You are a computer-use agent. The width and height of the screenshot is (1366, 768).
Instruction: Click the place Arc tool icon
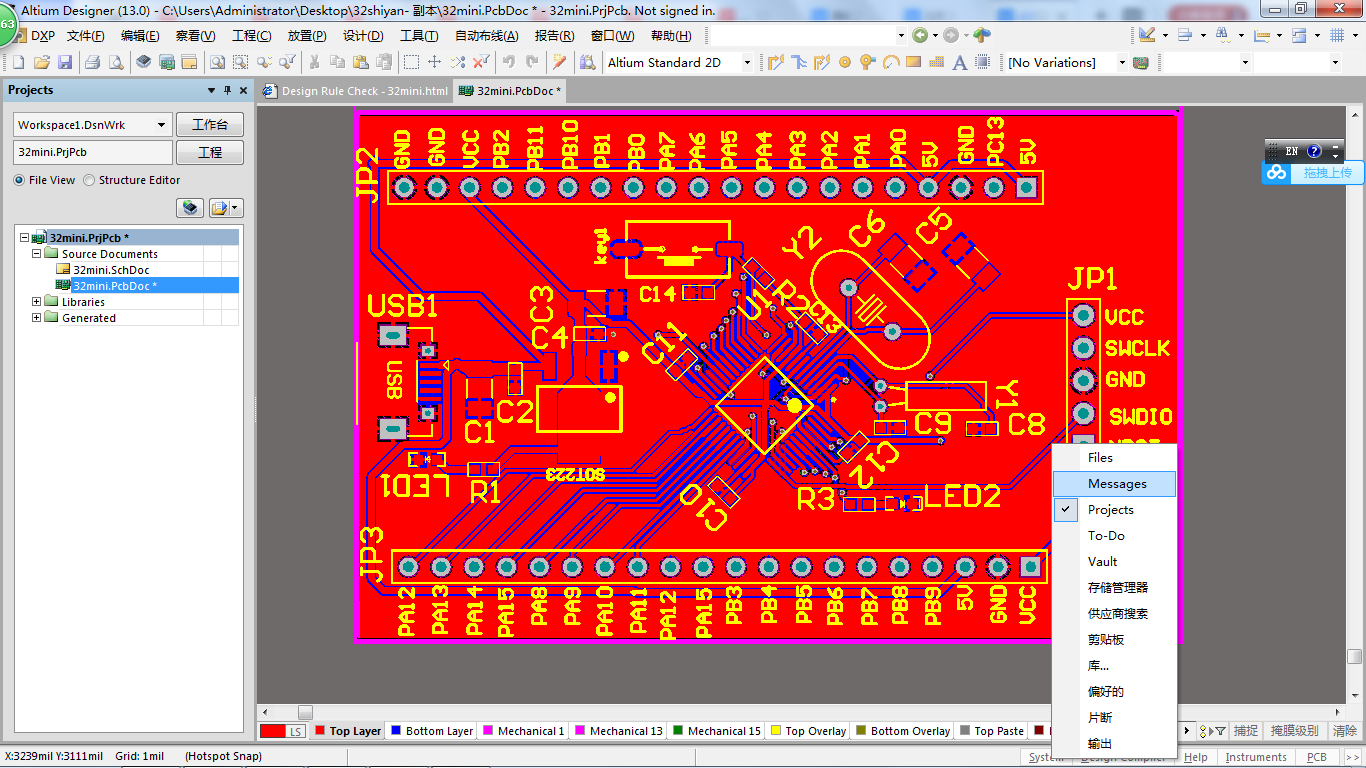pyautogui.click(x=891, y=62)
